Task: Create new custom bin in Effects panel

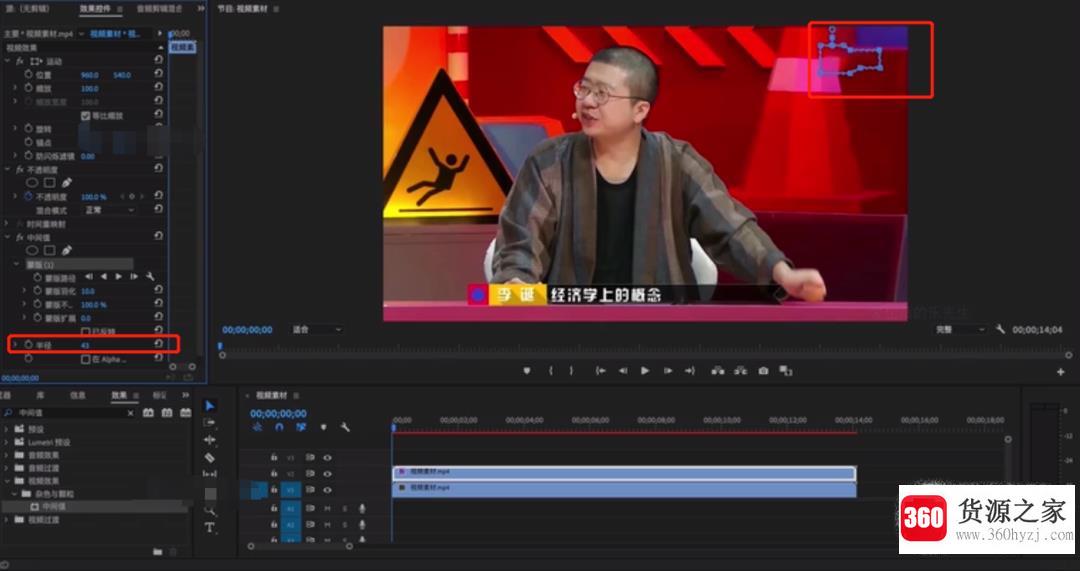Action: coord(158,552)
